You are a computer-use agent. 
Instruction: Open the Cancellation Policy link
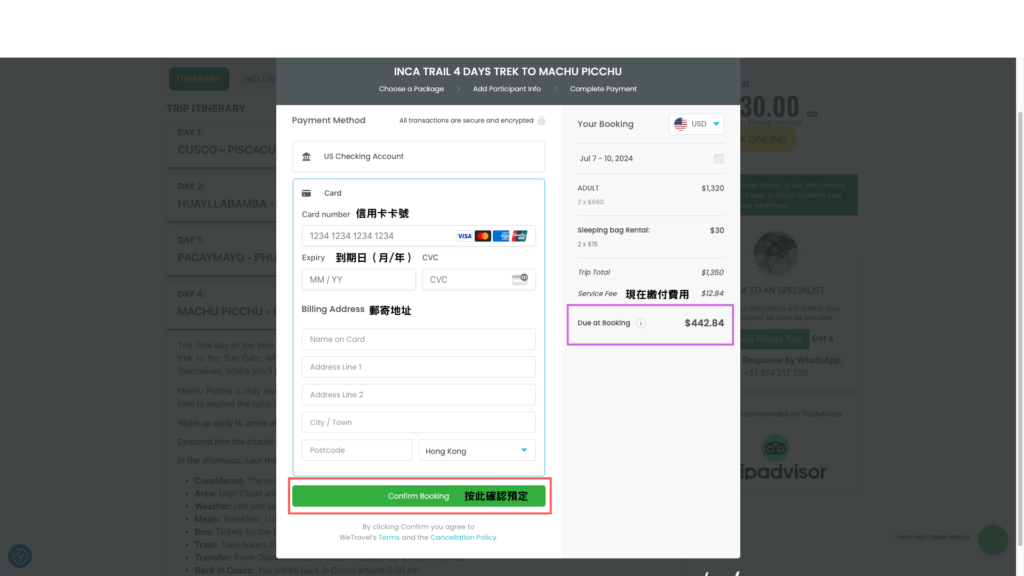click(463, 537)
